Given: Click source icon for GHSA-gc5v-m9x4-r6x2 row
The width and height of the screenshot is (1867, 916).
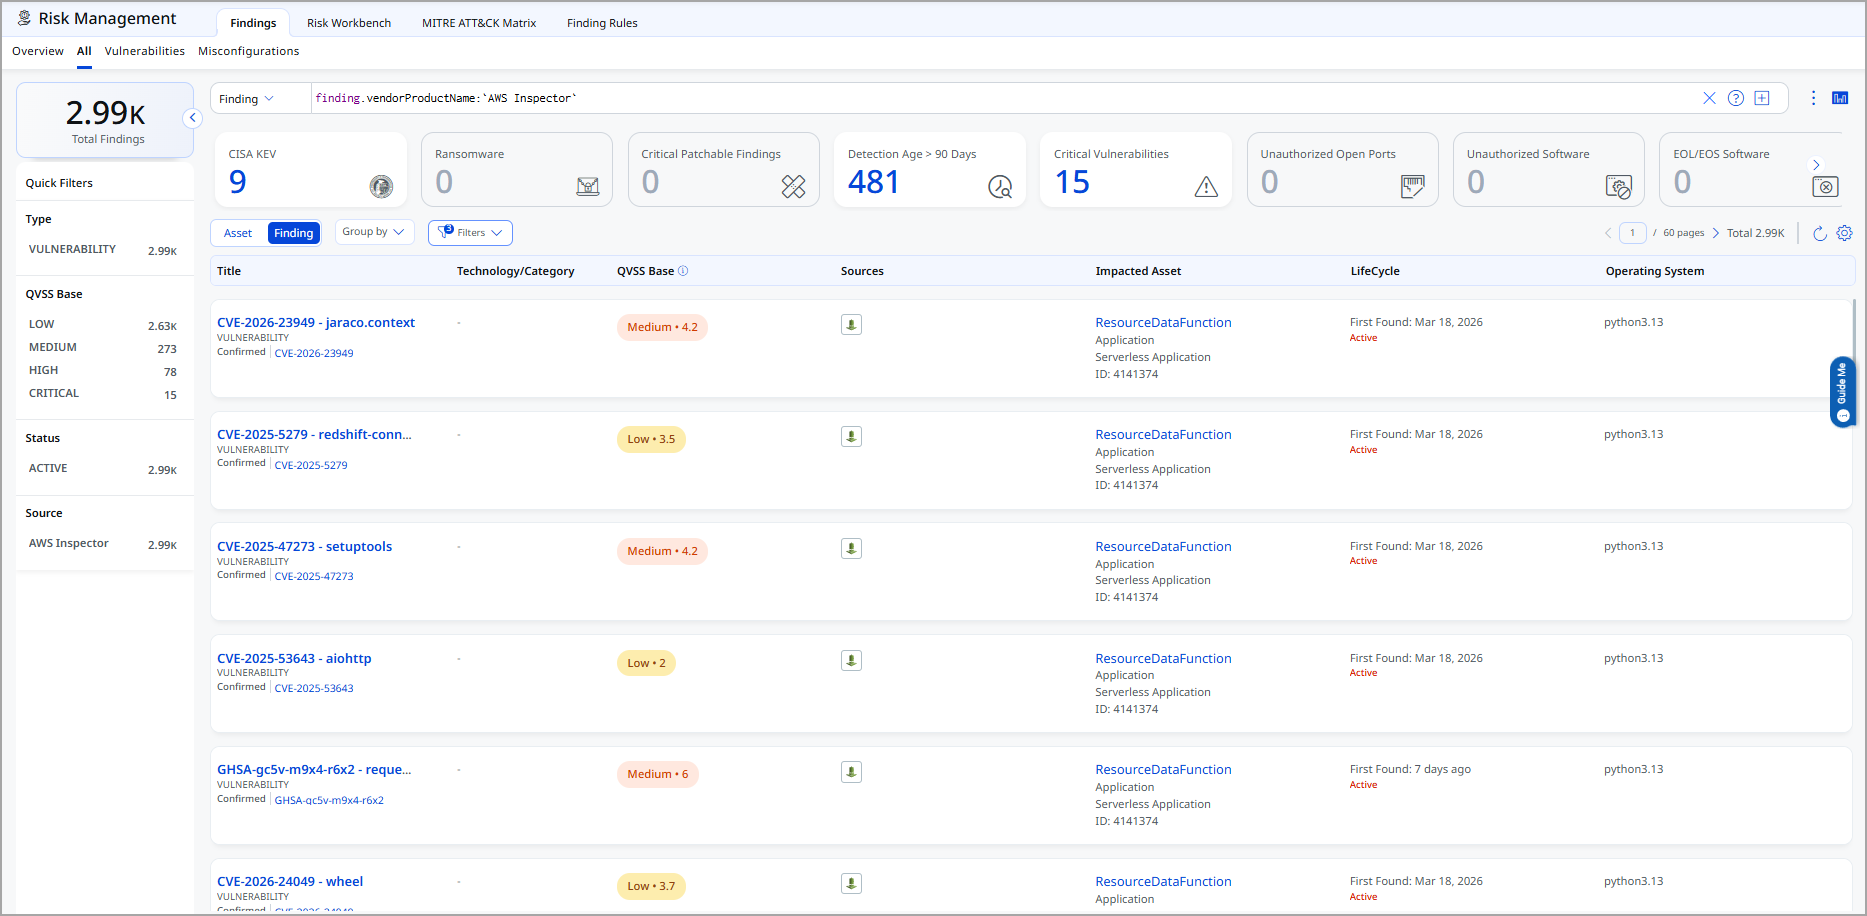Looking at the screenshot, I should (x=851, y=772).
